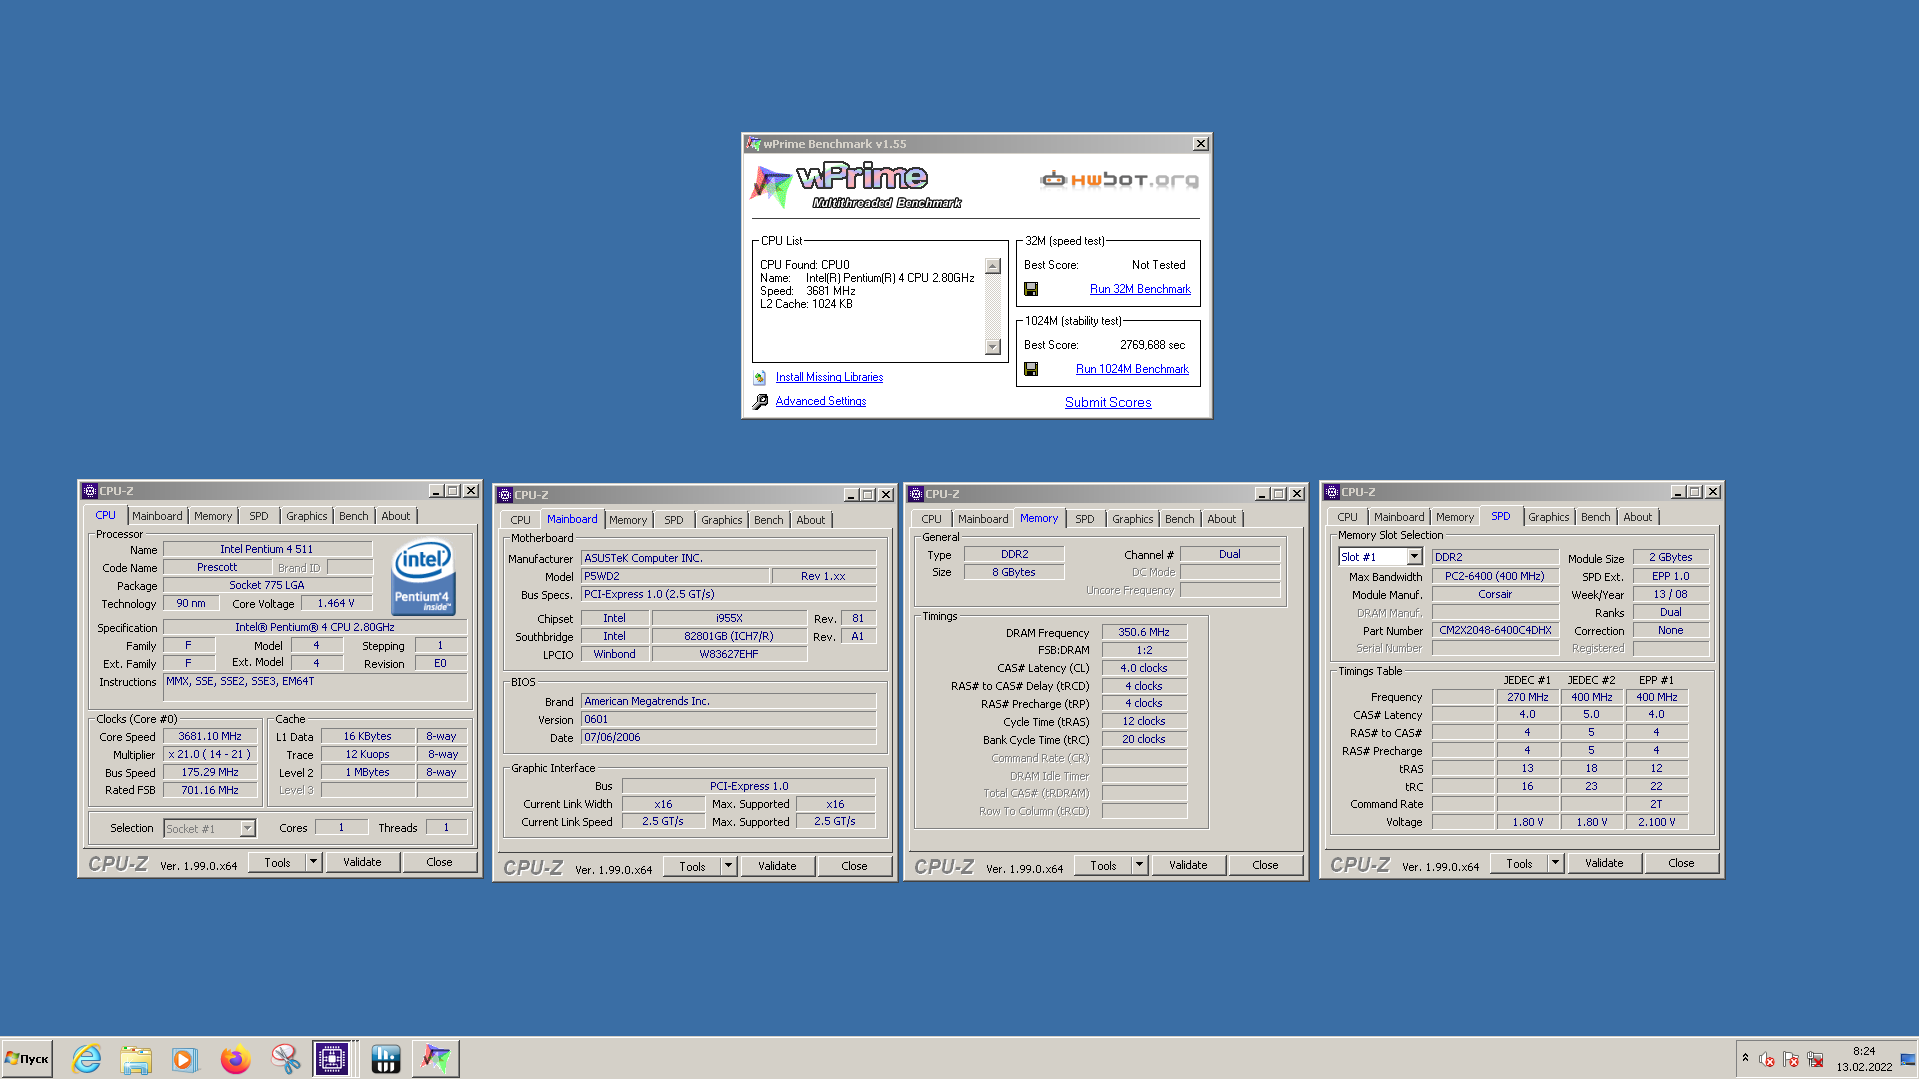Click the wPrime icon in the taskbar

435,1058
